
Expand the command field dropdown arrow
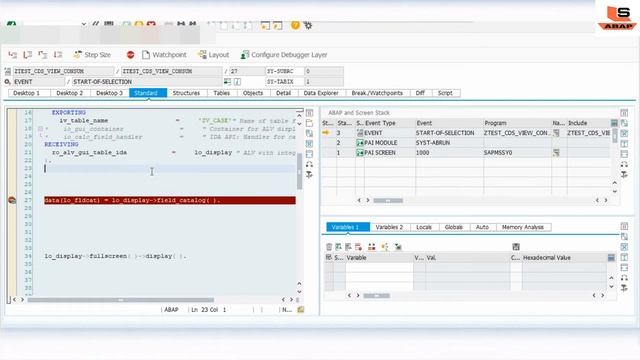coord(84,24)
